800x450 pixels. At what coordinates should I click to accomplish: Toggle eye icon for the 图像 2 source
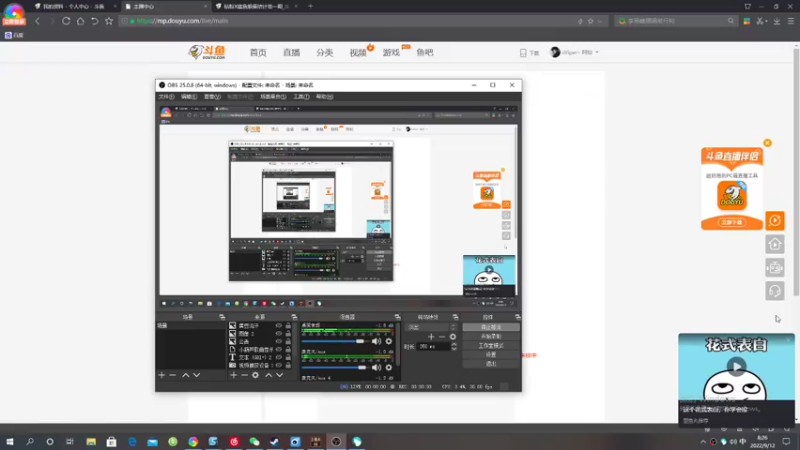coord(279,334)
